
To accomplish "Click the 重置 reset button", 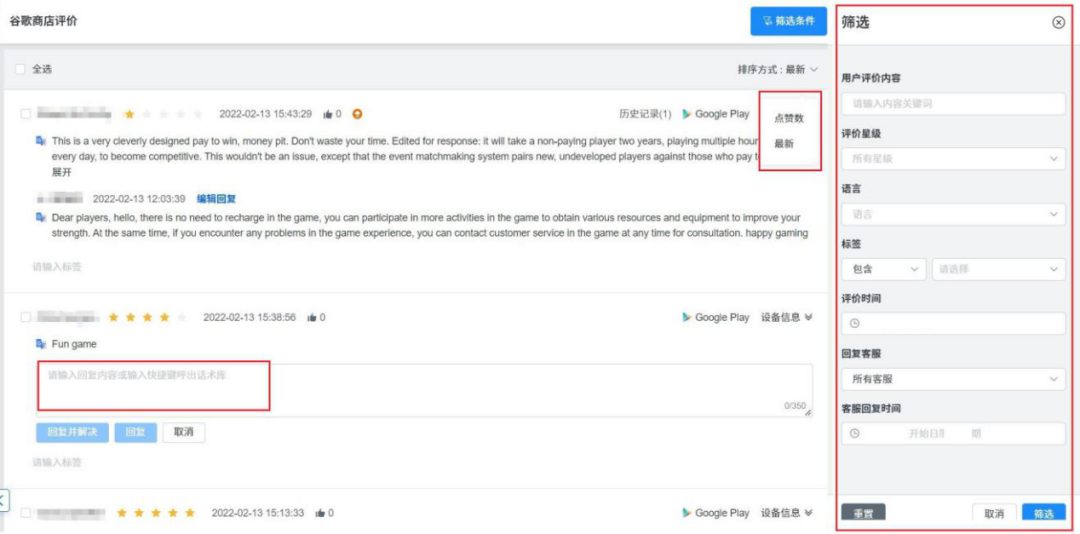I will (x=863, y=514).
